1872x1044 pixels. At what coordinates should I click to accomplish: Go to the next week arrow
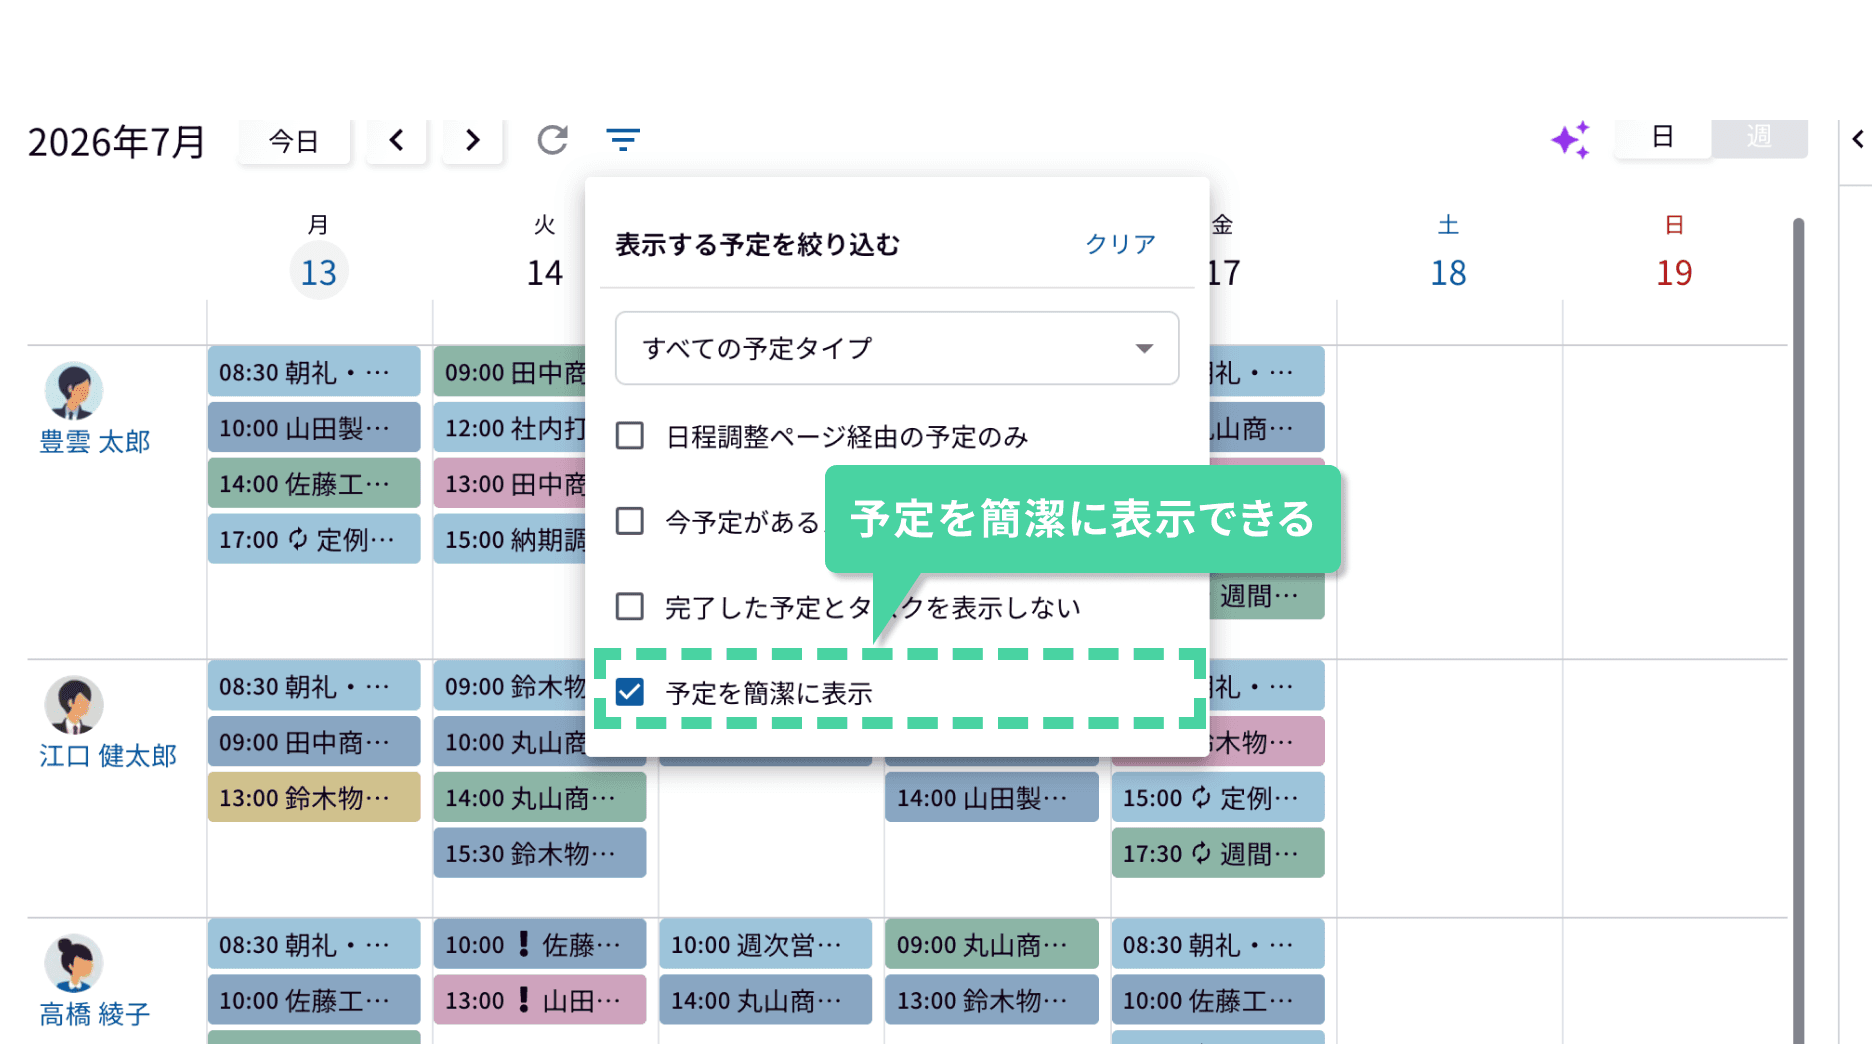(472, 140)
